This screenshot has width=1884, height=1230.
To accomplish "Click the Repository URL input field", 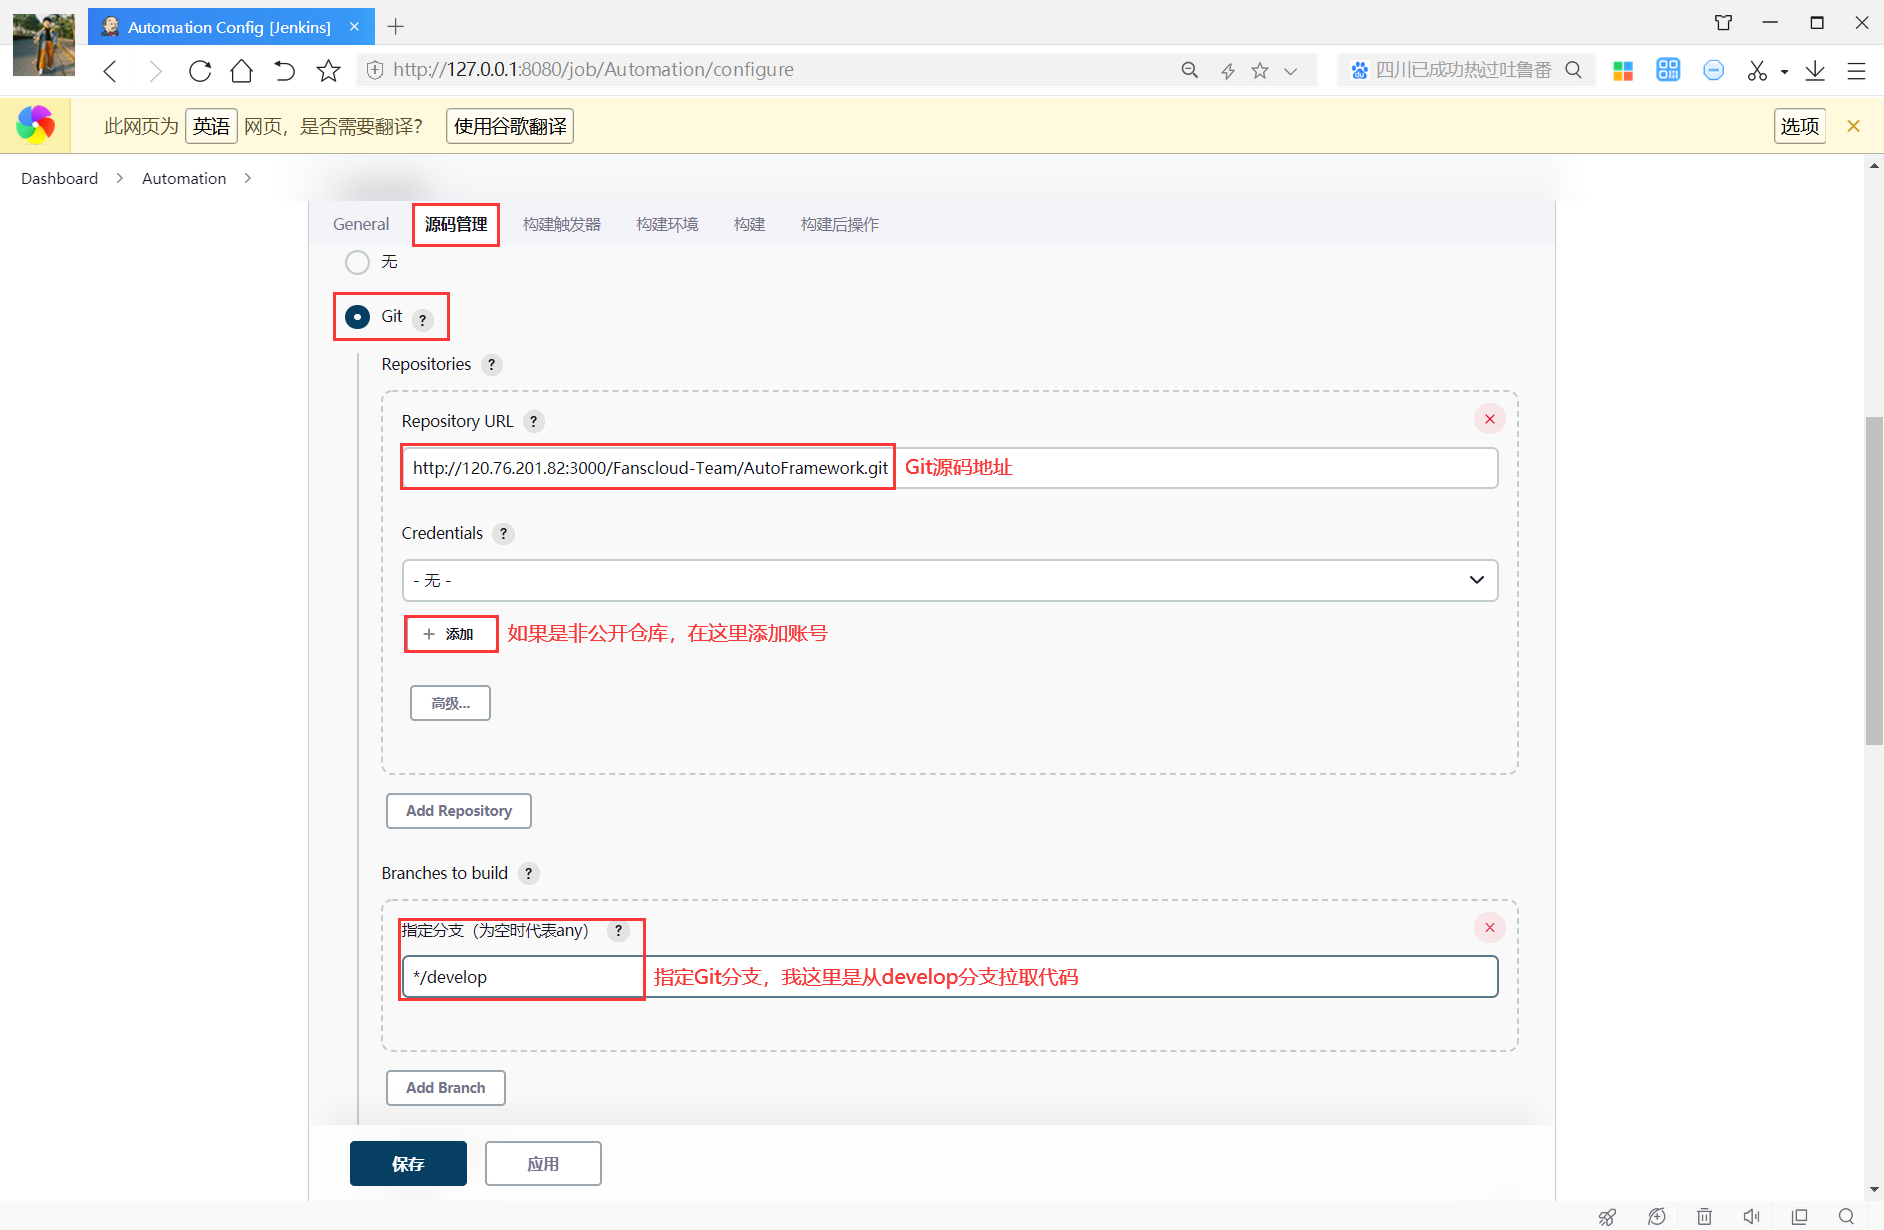I will (949, 468).
